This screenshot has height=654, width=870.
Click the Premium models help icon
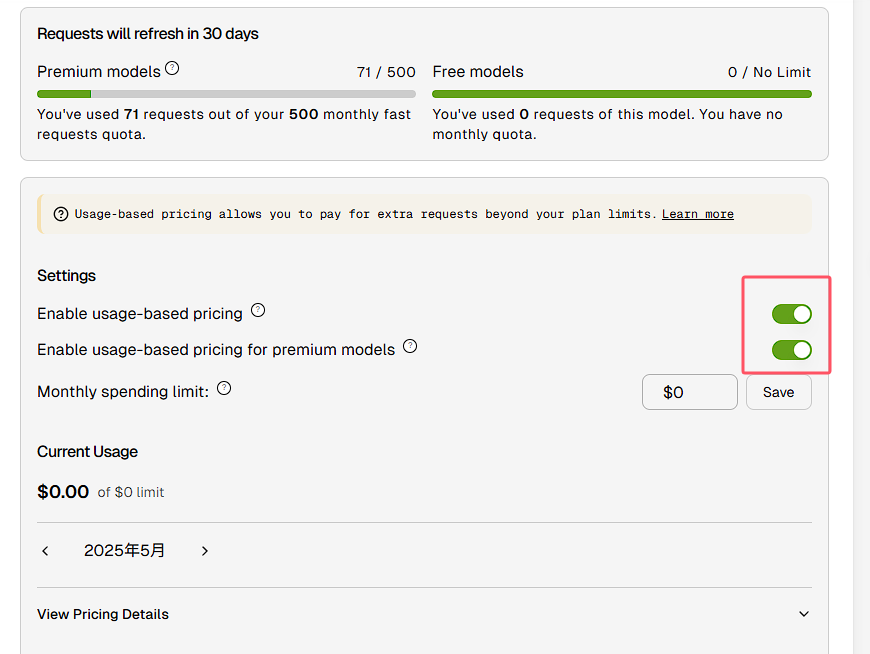pyautogui.click(x=172, y=68)
